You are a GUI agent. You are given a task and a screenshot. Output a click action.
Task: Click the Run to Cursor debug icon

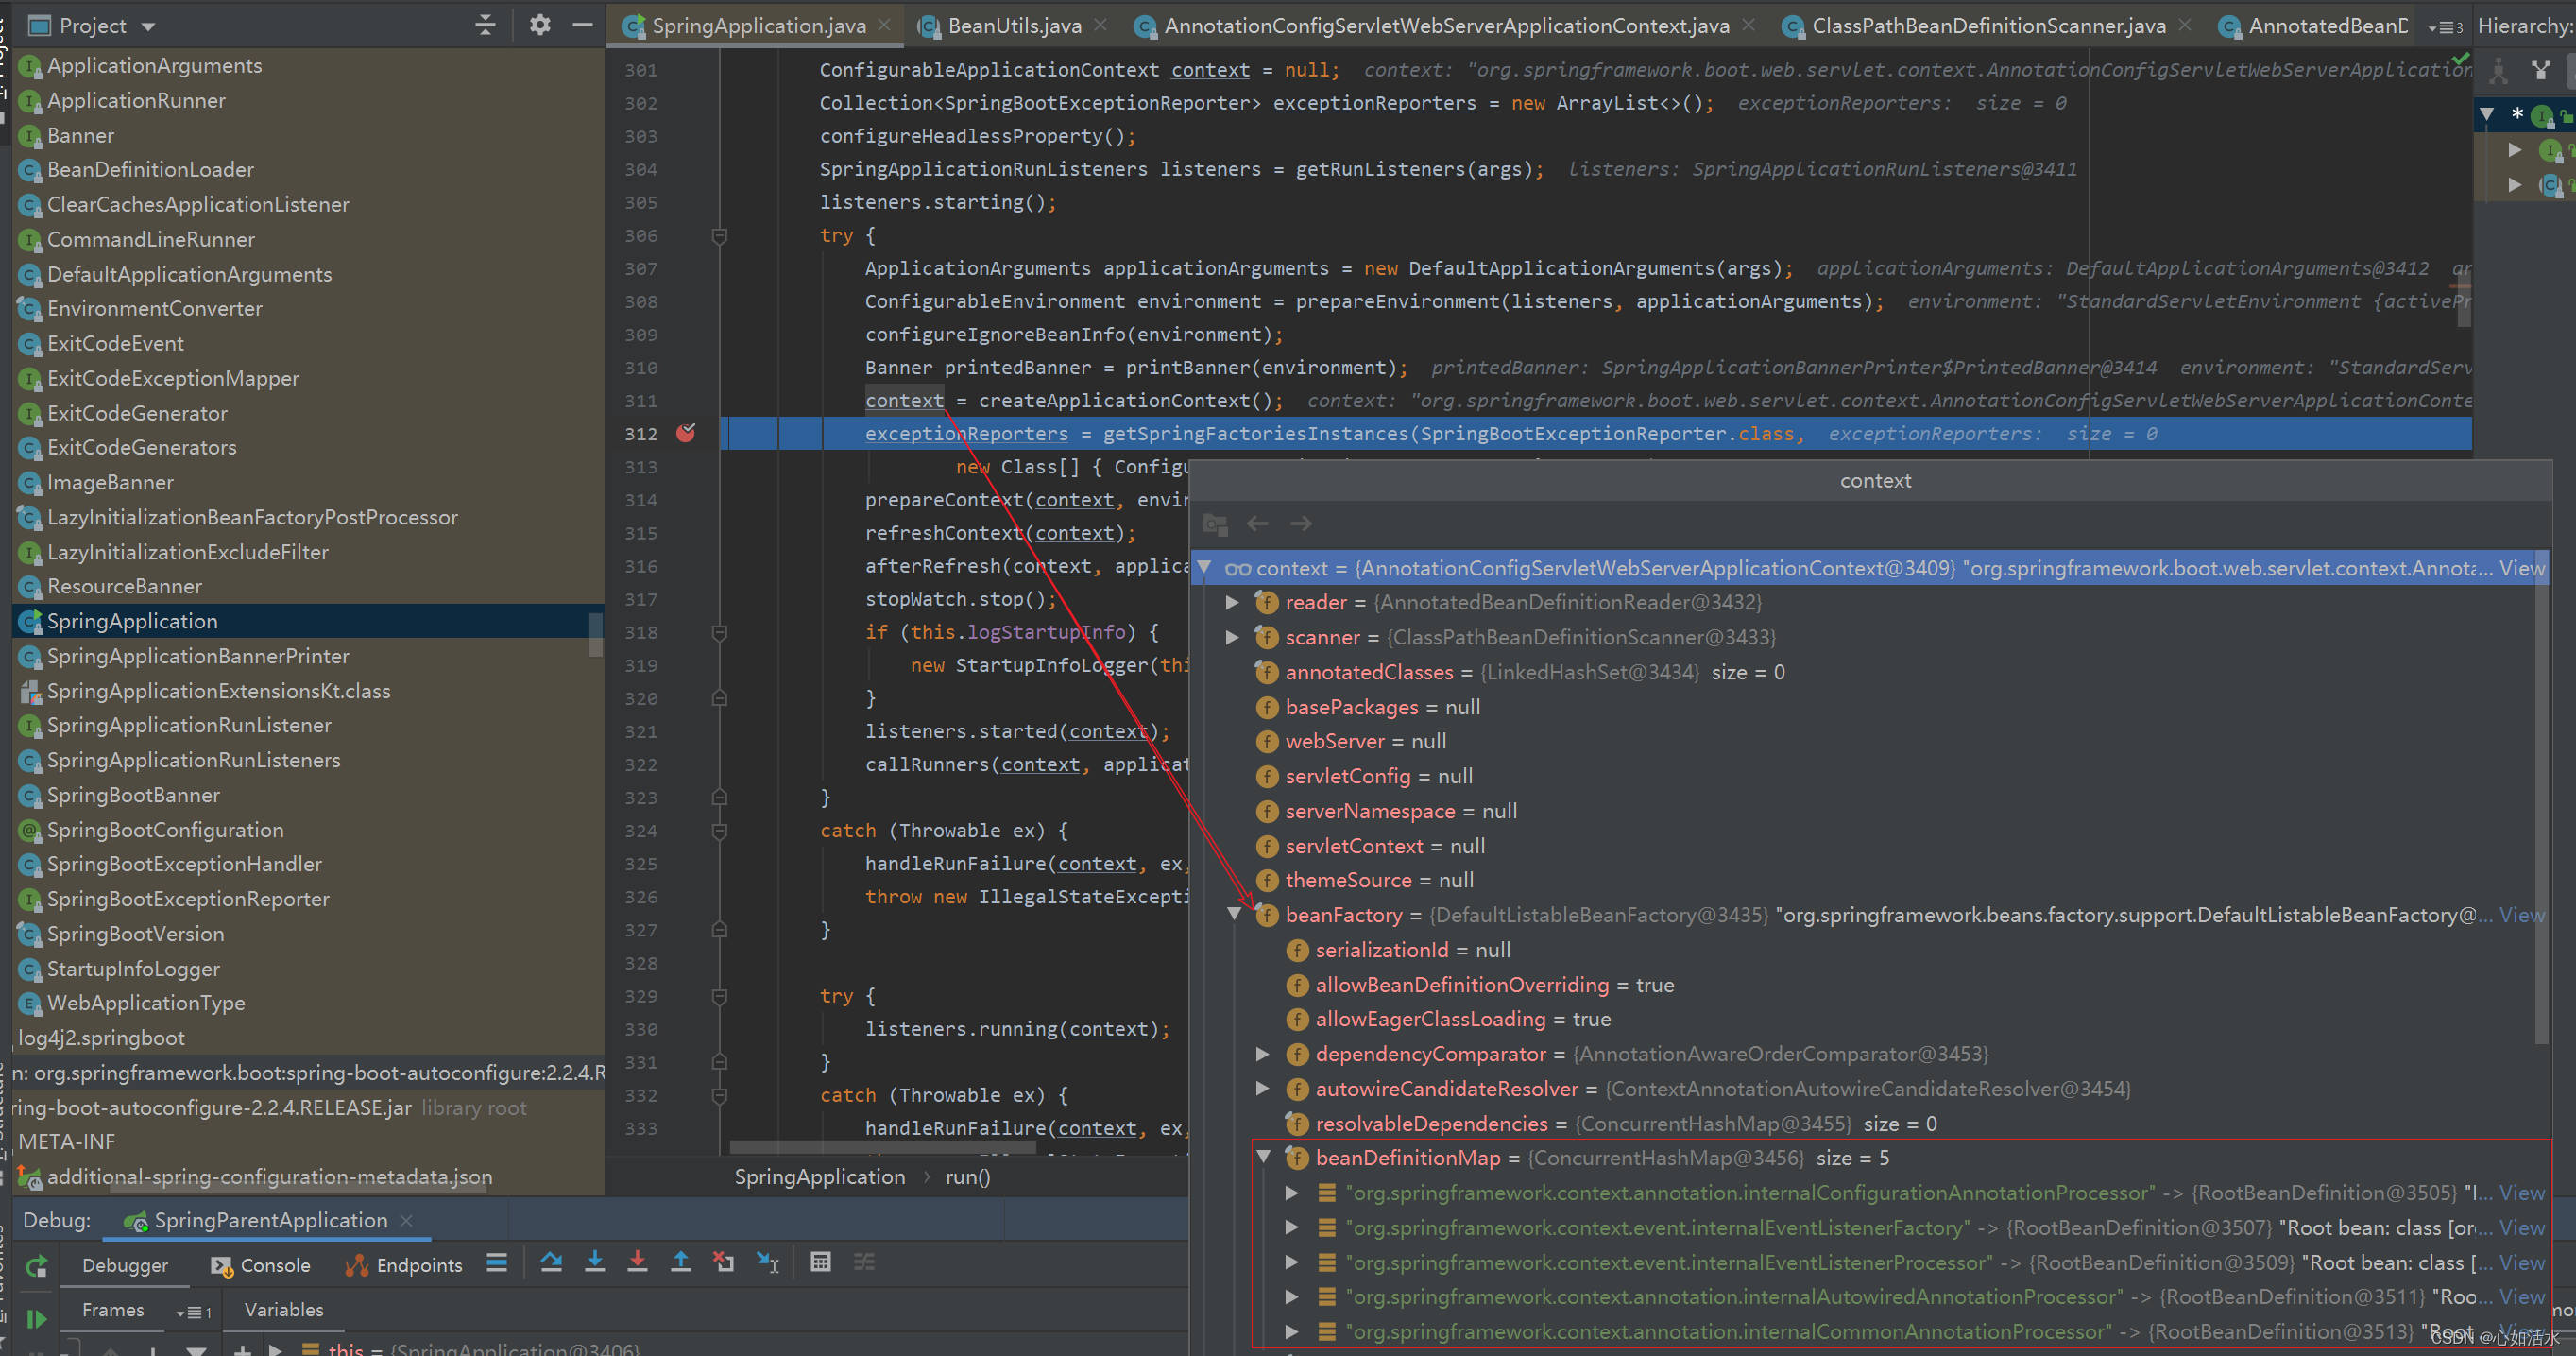(x=768, y=1263)
